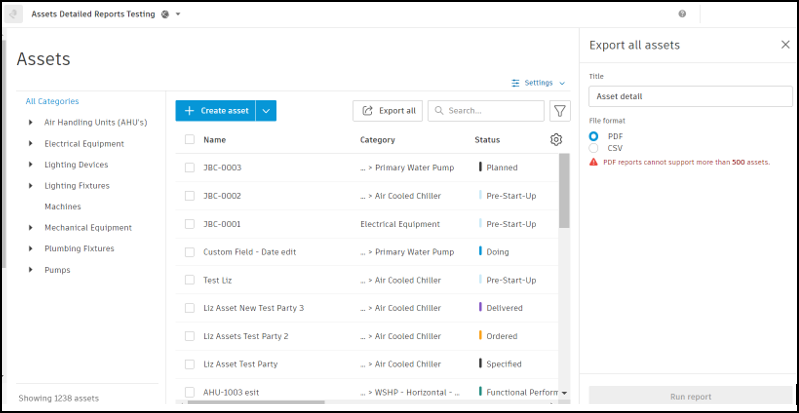The width and height of the screenshot is (799, 413).
Task: Expand the Air Handling Units category
Action: [x=30, y=123]
